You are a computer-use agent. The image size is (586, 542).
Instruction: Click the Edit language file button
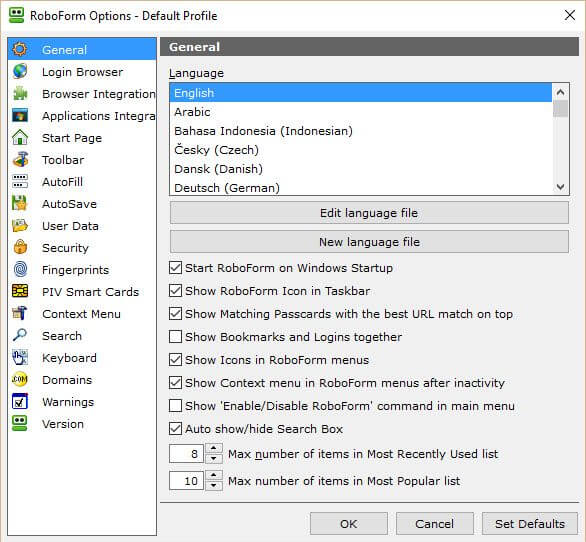pyautogui.click(x=369, y=213)
